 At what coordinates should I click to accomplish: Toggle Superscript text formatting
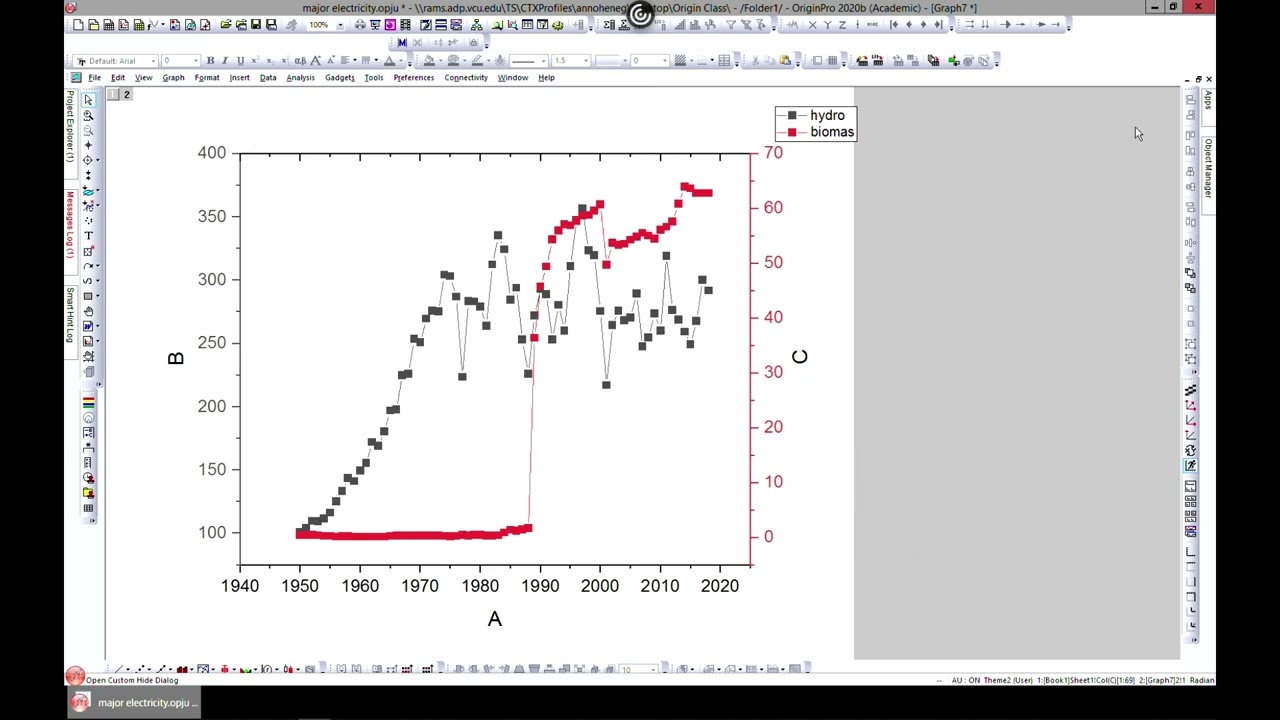255,61
